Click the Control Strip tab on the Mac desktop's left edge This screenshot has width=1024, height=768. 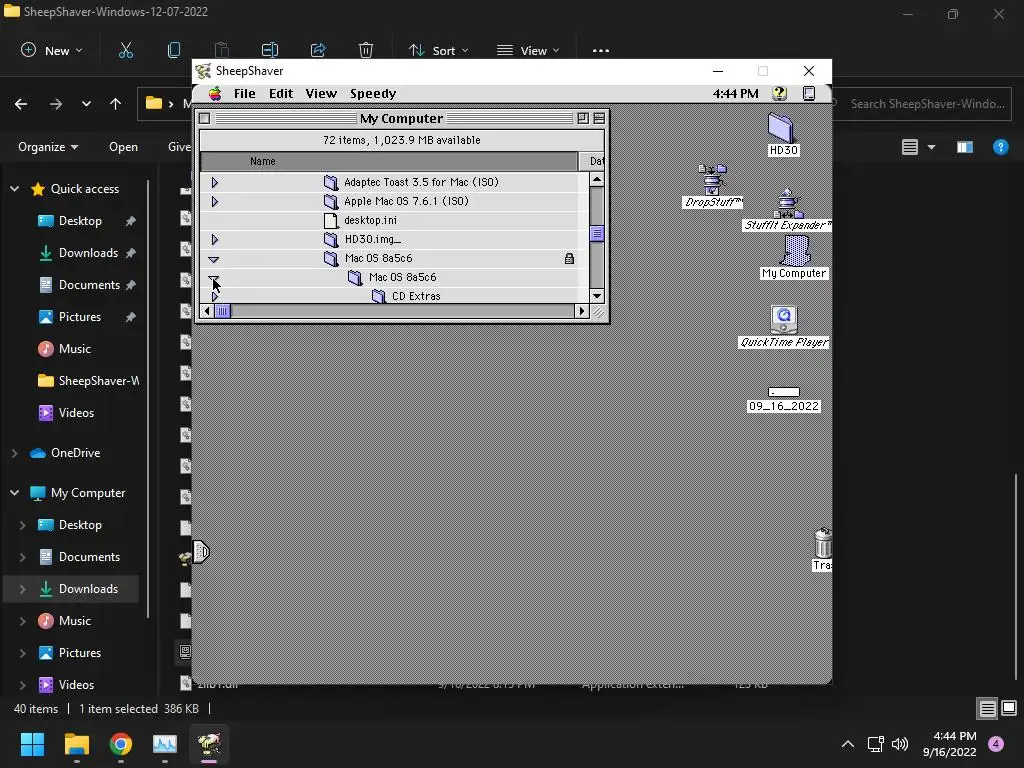[200, 552]
